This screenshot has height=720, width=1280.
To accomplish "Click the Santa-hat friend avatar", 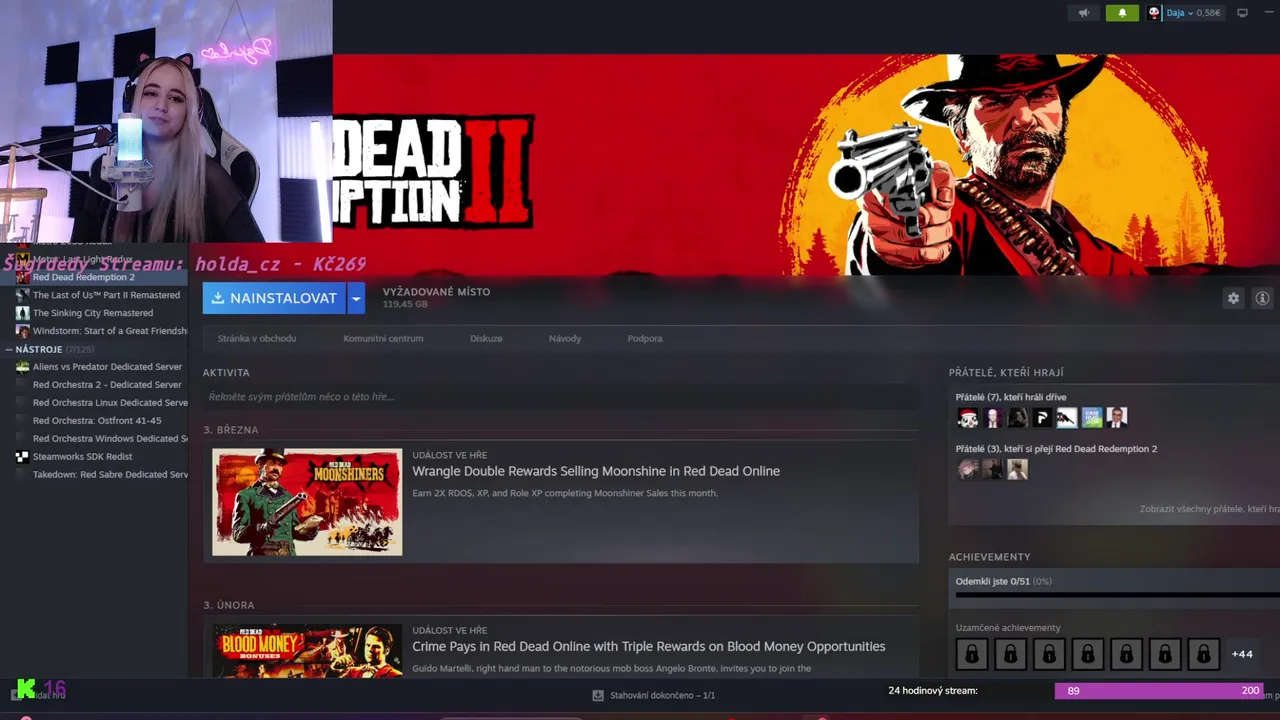I will tap(967, 418).
